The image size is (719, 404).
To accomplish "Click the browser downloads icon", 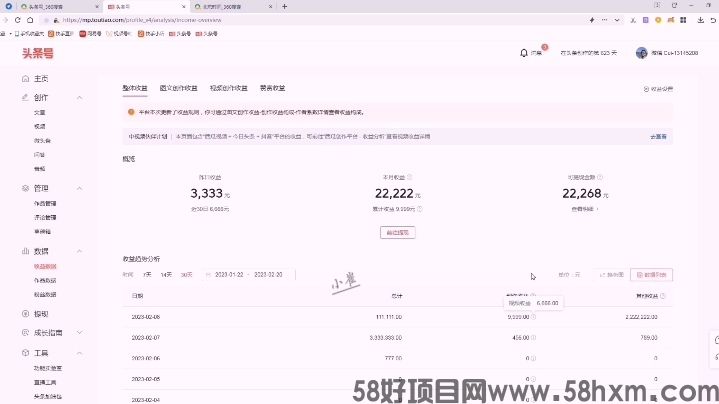I will tap(700, 20).
